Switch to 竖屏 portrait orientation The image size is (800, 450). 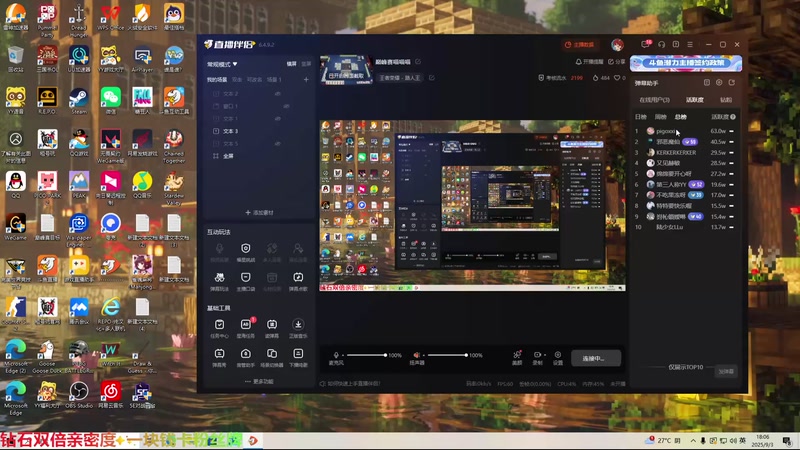coord(306,64)
